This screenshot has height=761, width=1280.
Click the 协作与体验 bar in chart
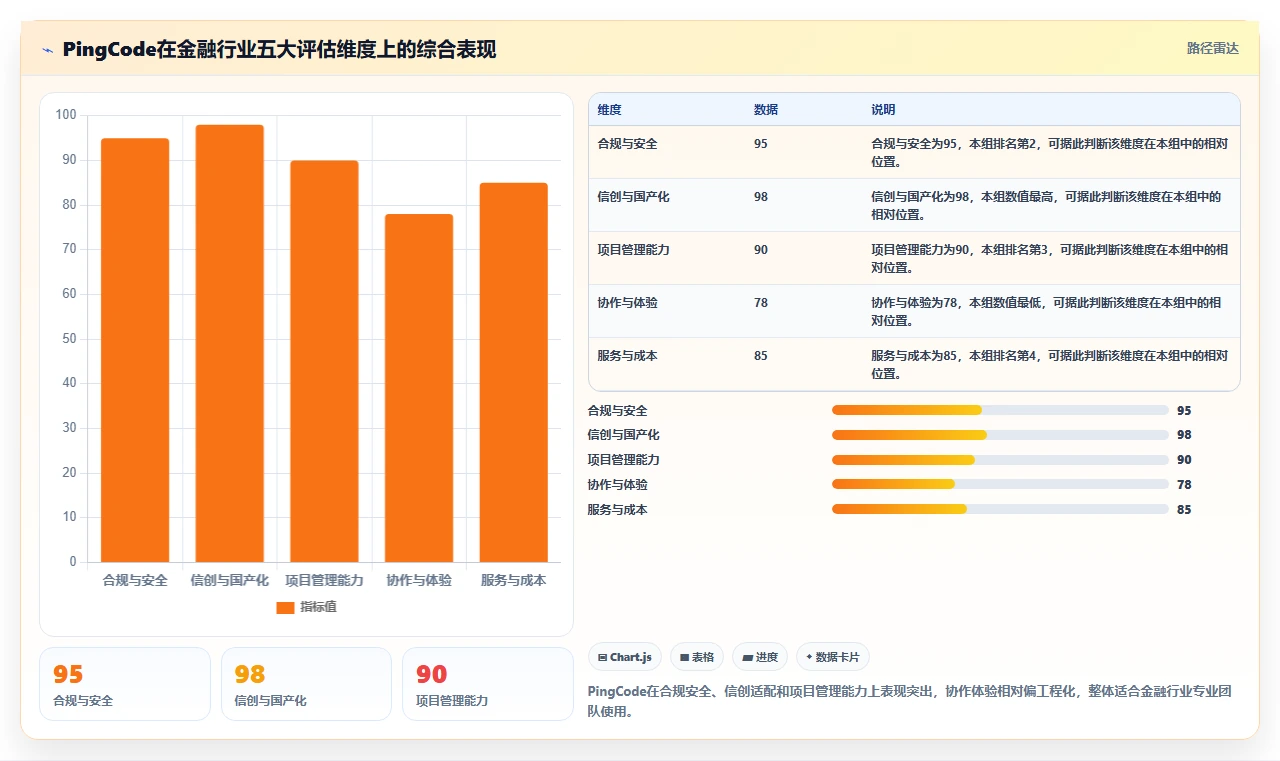(419, 388)
